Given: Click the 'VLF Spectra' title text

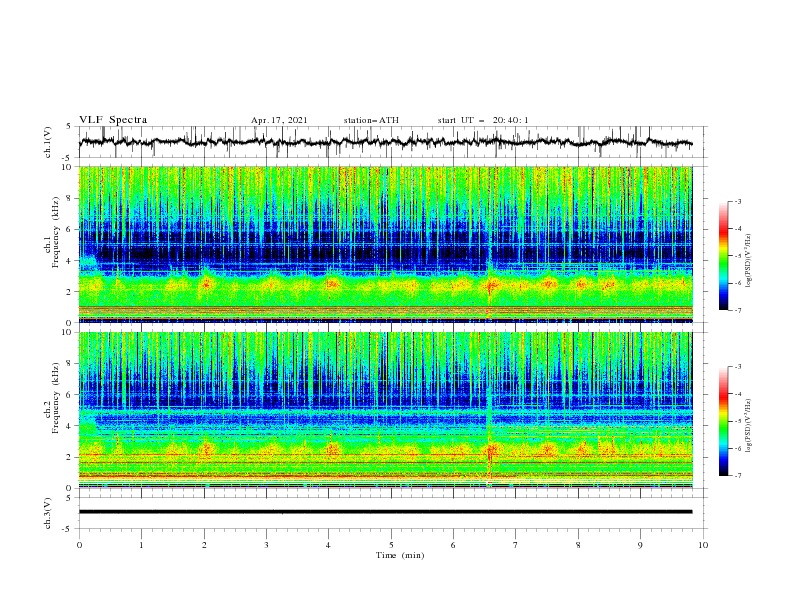Looking at the screenshot, I should pos(113,120).
